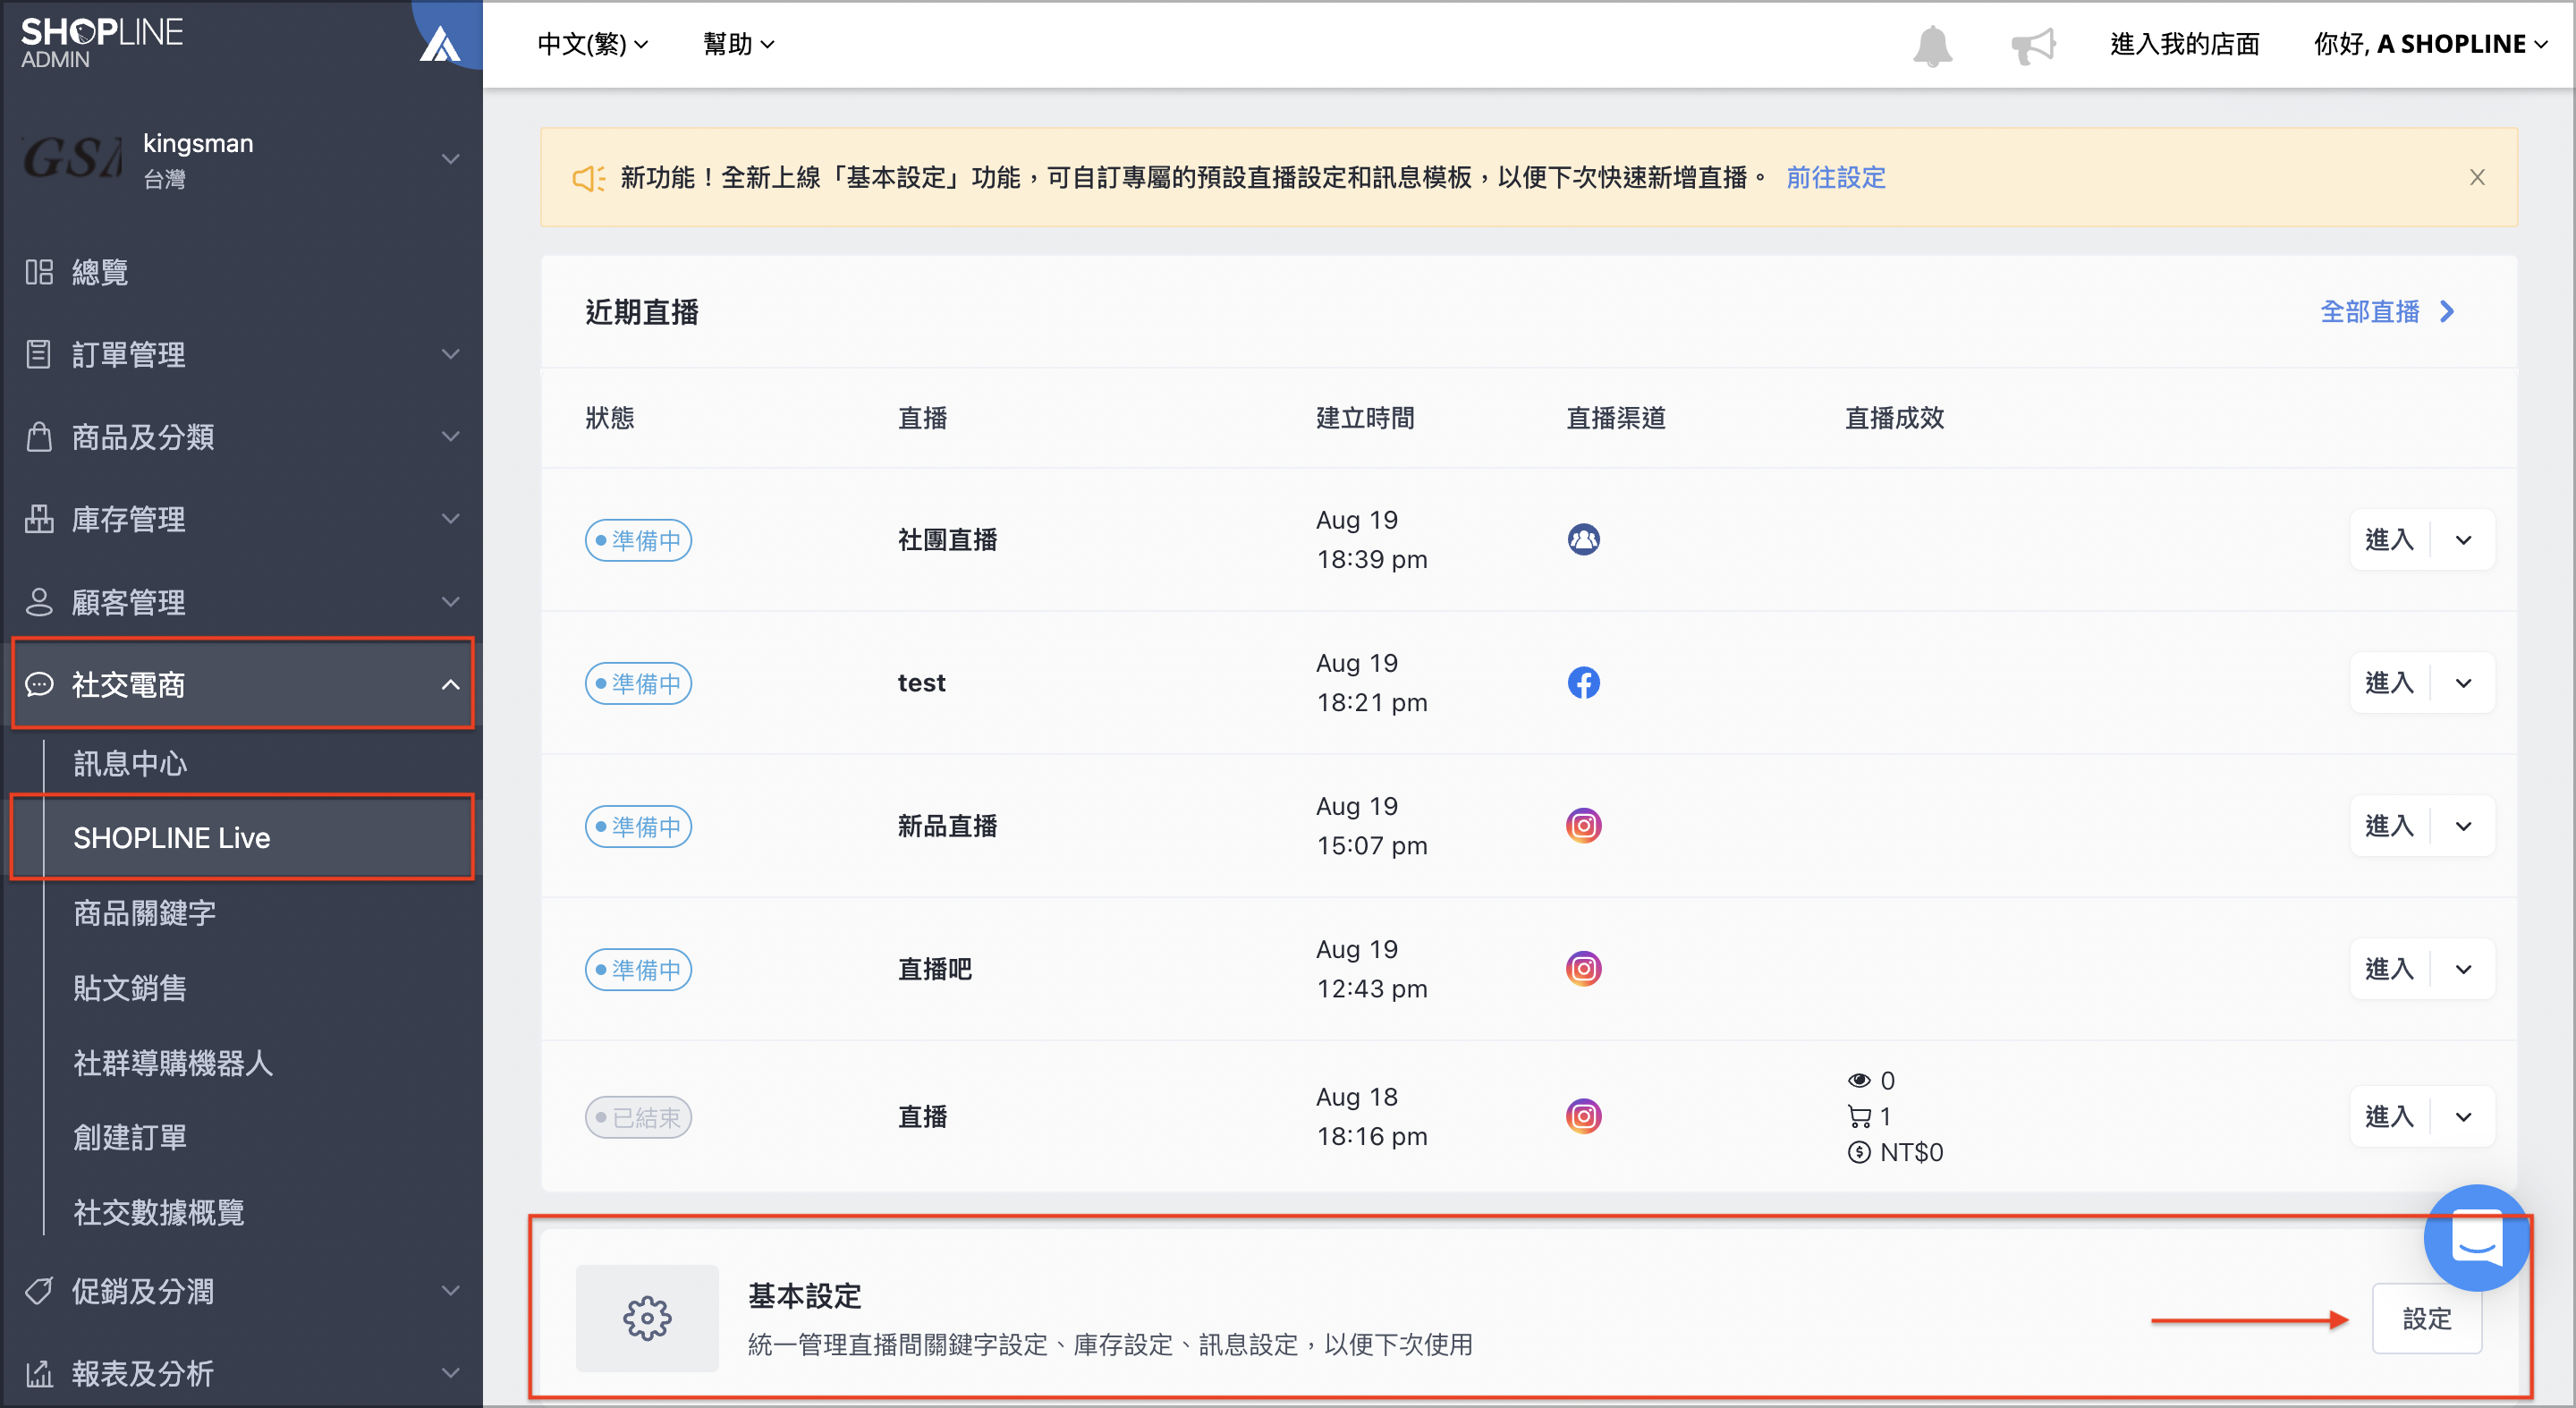The height and width of the screenshot is (1408, 2576).
Task: Click the gear icon beside 基本設定
Action: click(647, 1318)
